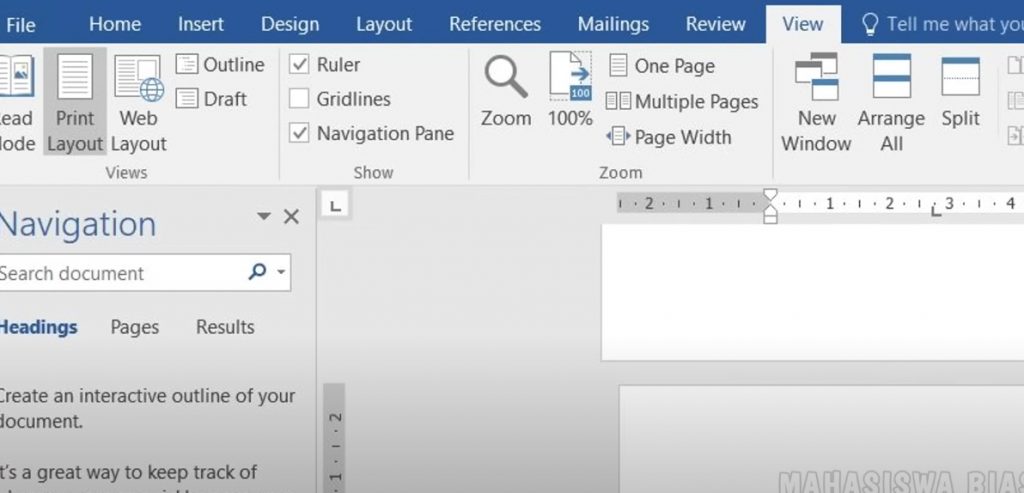Open the Zoom dialog magnifier
Screen dimensions: 1024x493
click(x=506, y=91)
